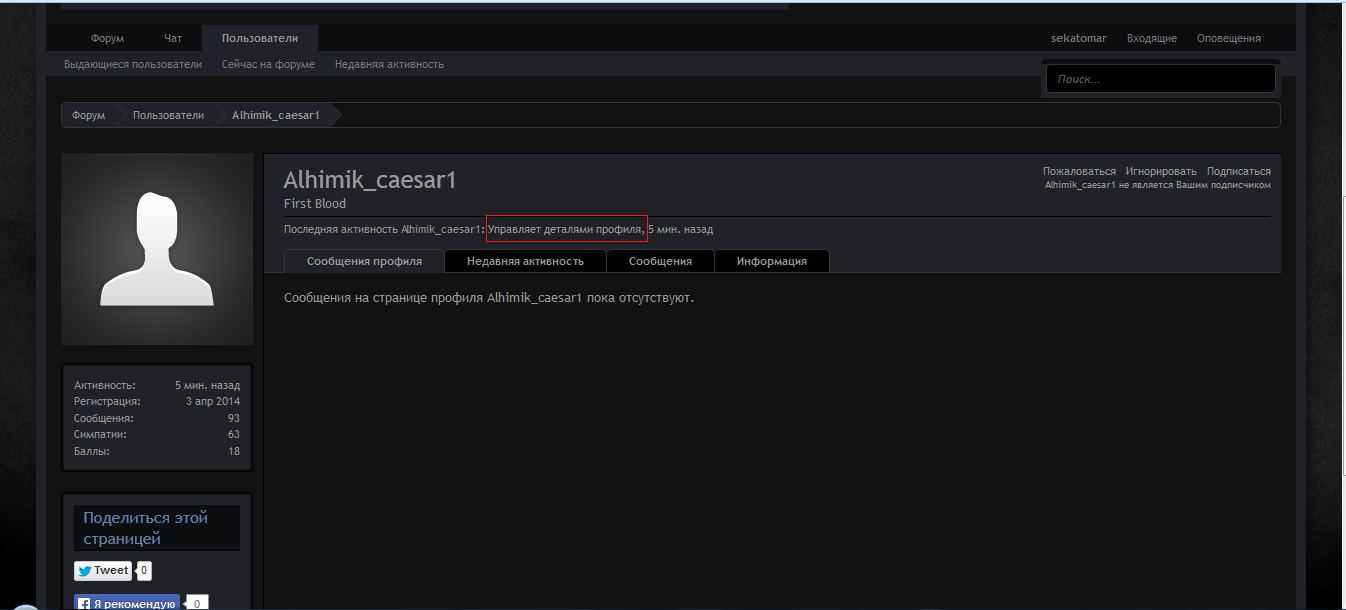Click 'Игнорировать' to ignore the user

coord(1160,171)
